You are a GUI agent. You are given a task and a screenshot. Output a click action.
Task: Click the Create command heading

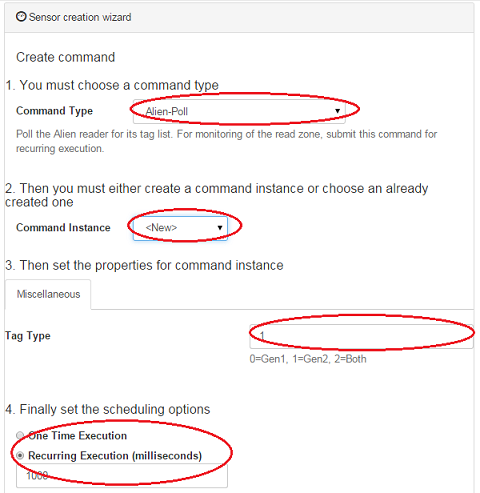click(66, 57)
